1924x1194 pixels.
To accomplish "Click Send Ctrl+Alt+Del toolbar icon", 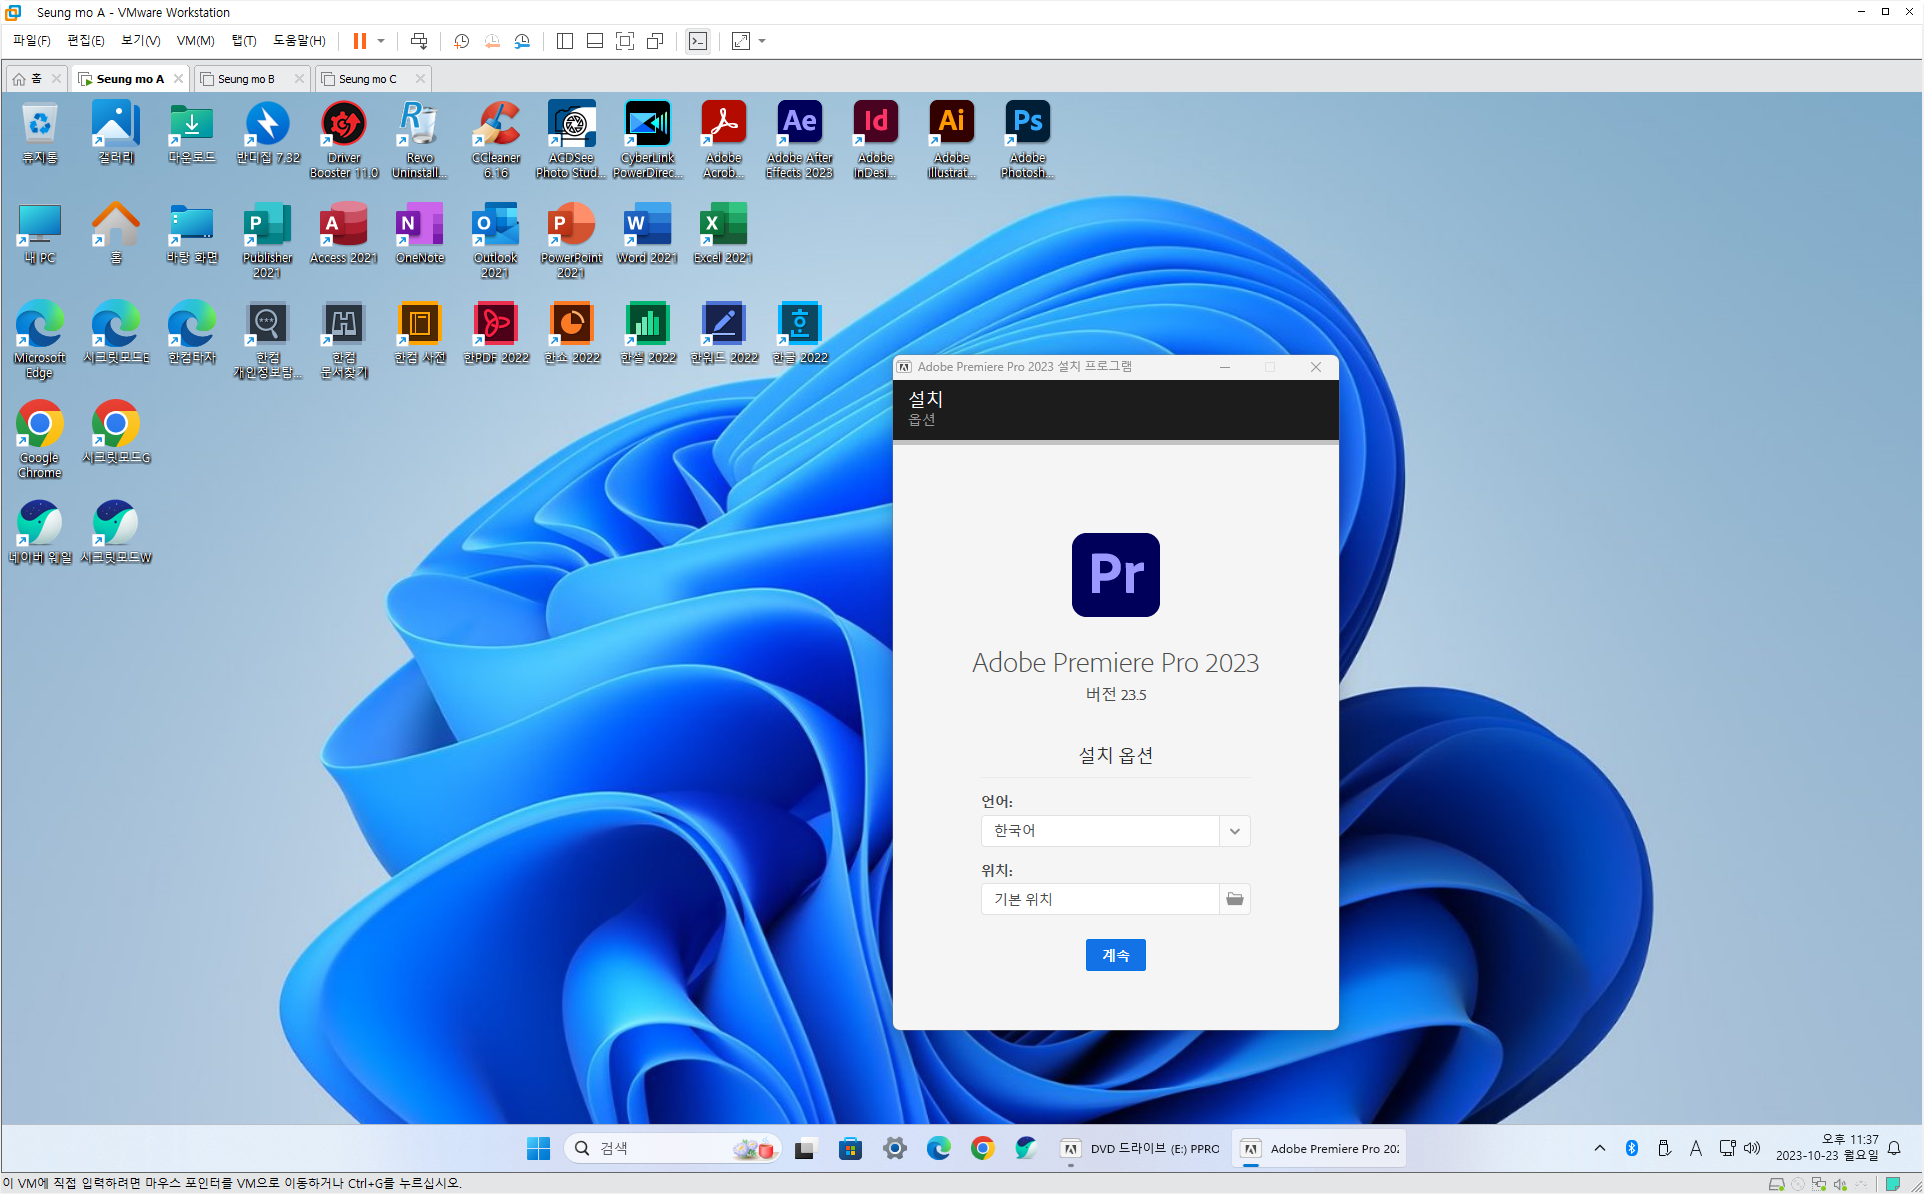I will [x=419, y=41].
